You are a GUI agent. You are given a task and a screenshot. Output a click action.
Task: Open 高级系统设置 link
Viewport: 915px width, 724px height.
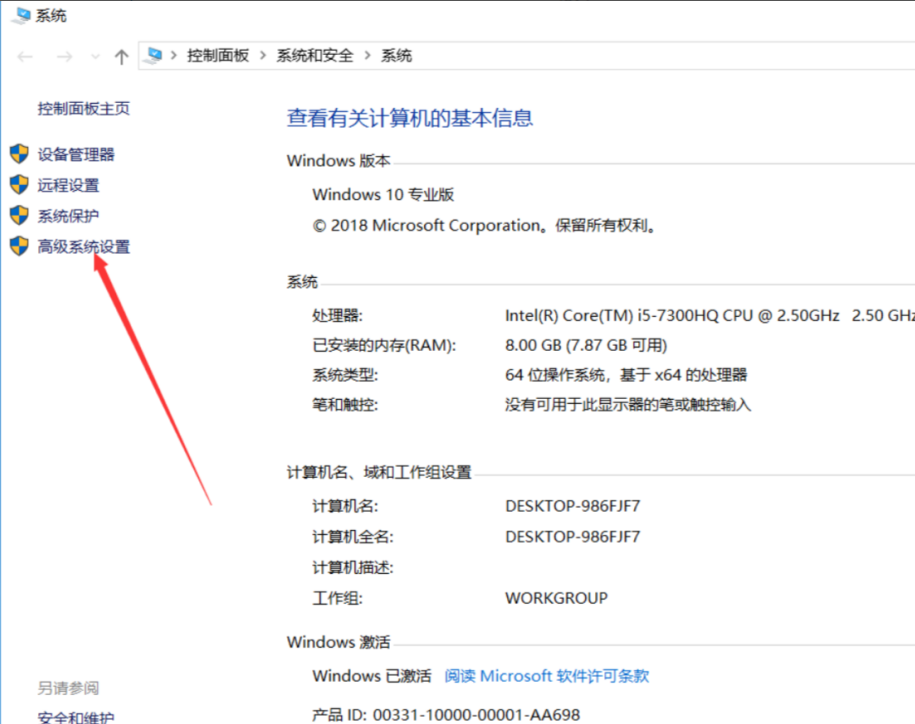(x=83, y=247)
